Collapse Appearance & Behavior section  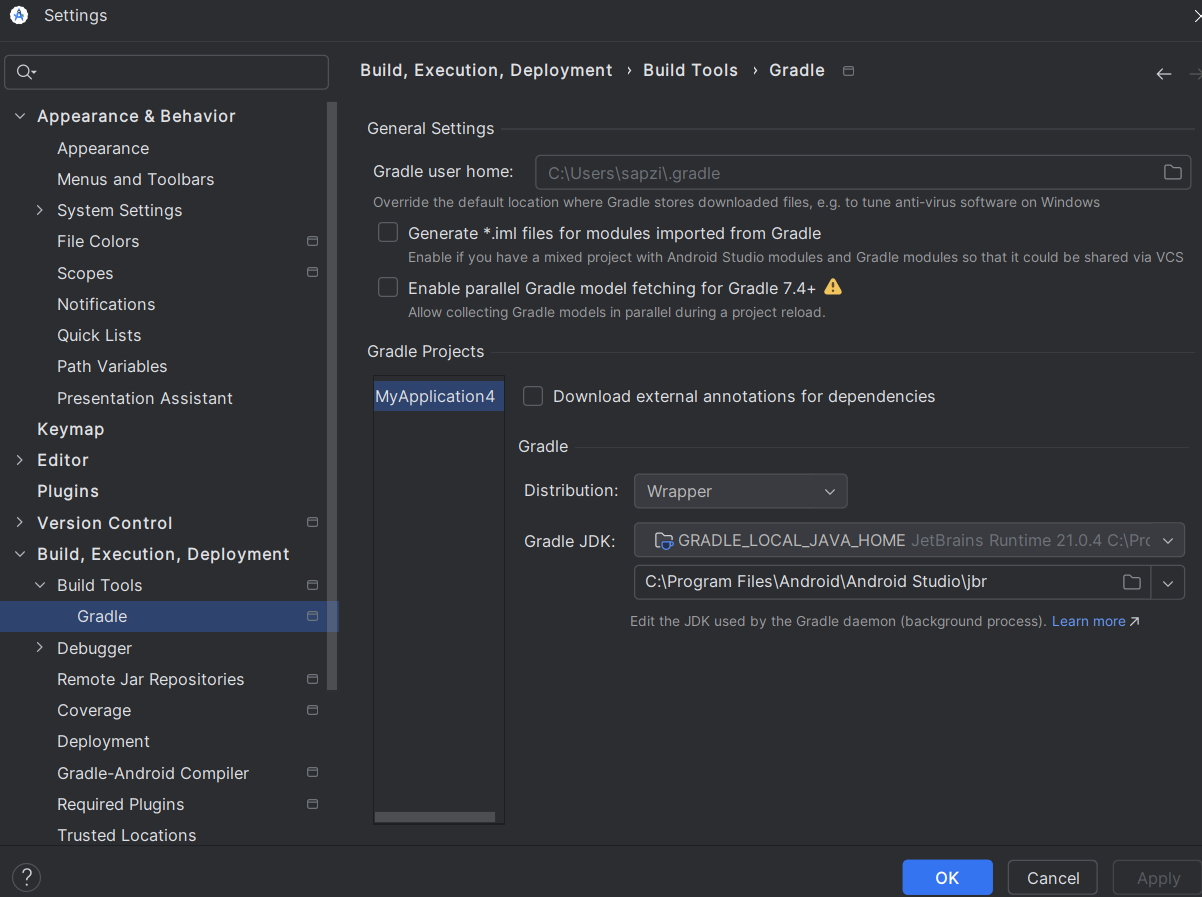pos(20,116)
